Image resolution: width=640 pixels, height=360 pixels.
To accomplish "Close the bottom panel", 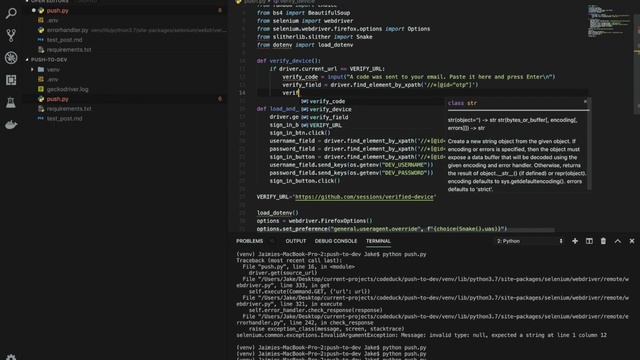I will pyautogui.click(x=632, y=241).
